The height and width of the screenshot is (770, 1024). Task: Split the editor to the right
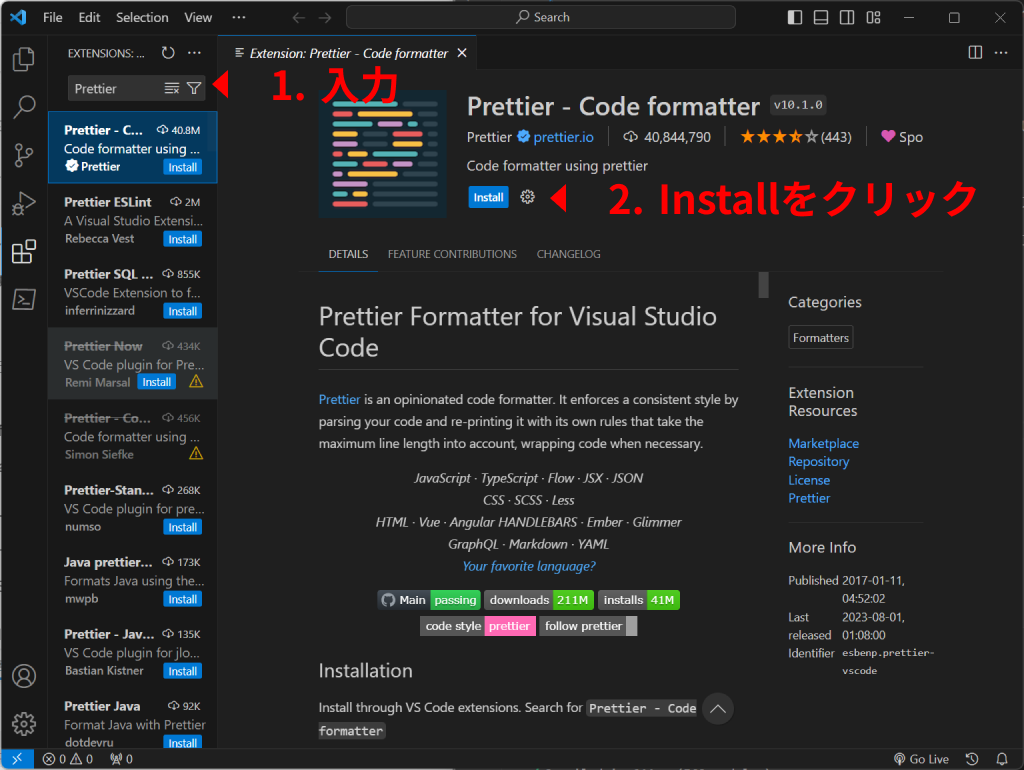[x=975, y=52]
